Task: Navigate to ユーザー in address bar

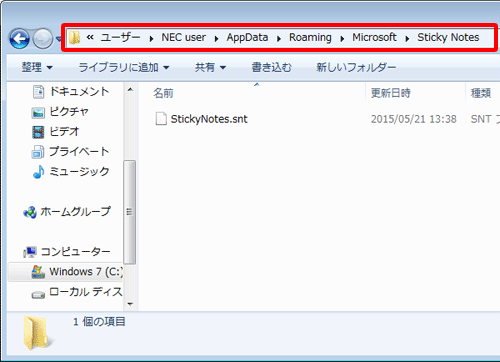Action: click(120, 37)
